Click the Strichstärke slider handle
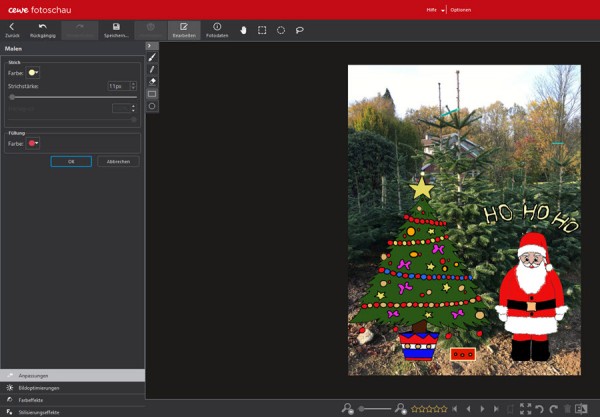The image size is (600, 417). click(12, 97)
